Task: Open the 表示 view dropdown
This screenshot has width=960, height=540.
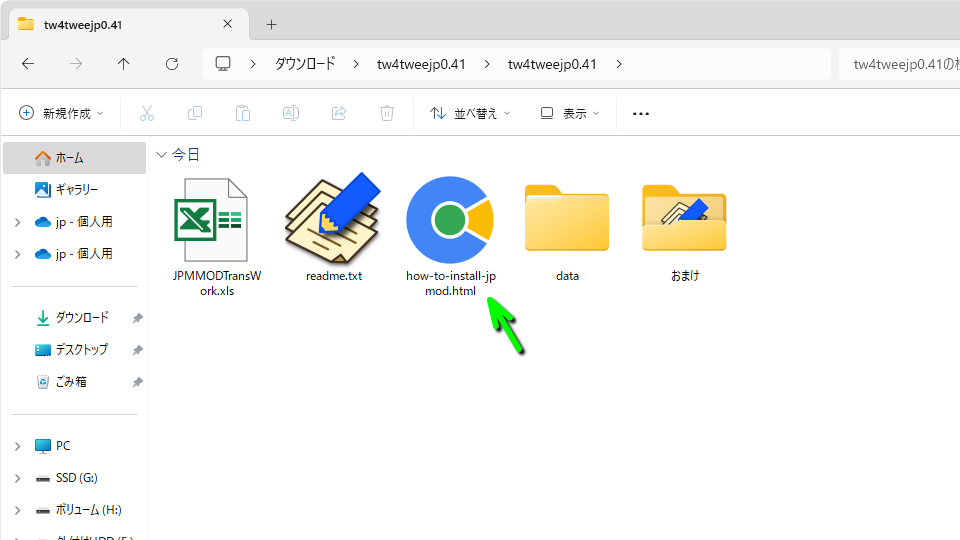Action: click(569, 113)
